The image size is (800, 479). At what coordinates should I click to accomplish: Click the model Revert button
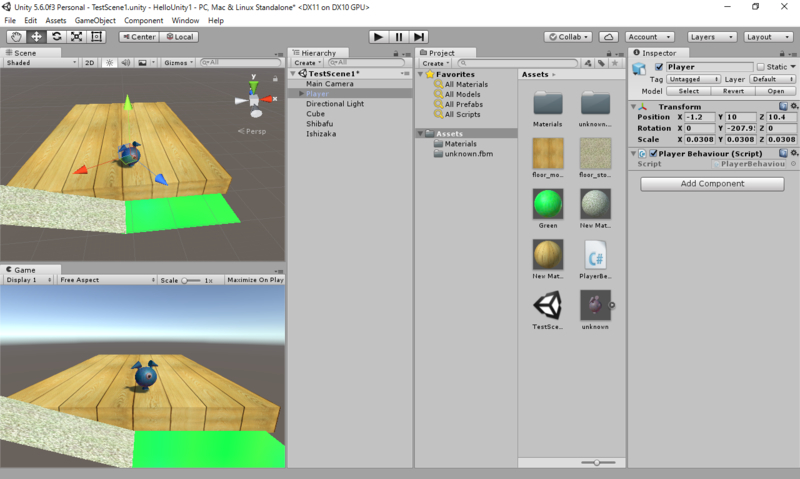(x=733, y=91)
